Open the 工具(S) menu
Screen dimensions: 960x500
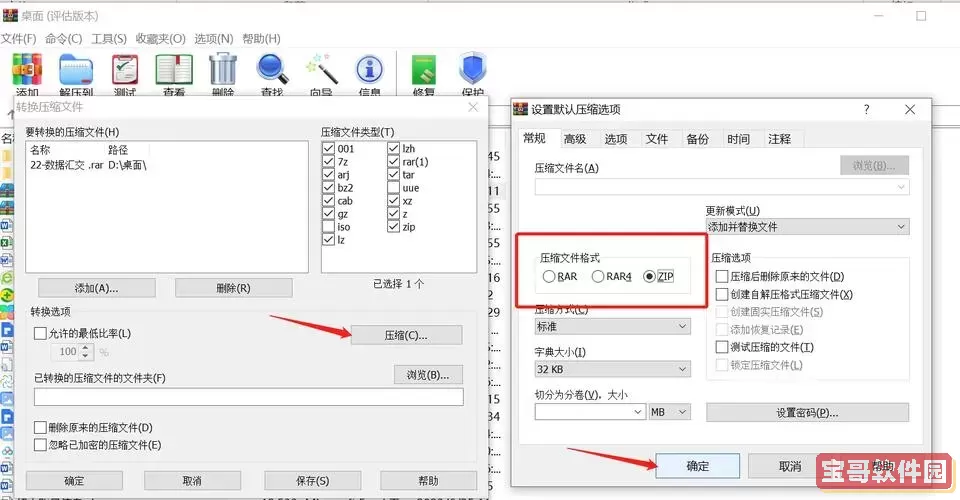coord(109,39)
